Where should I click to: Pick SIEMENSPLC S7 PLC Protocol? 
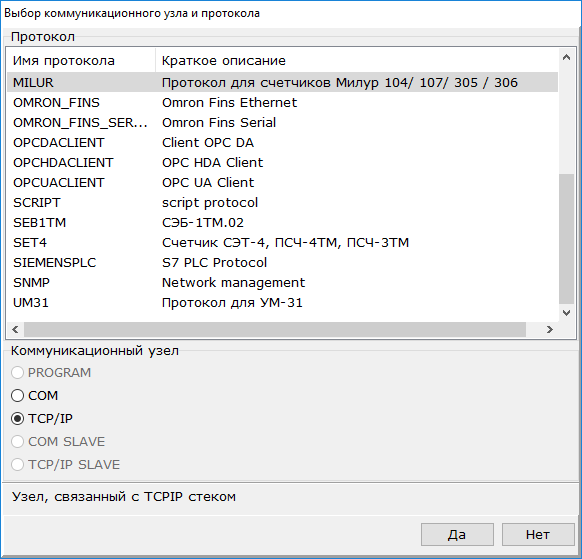coord(282,263)
